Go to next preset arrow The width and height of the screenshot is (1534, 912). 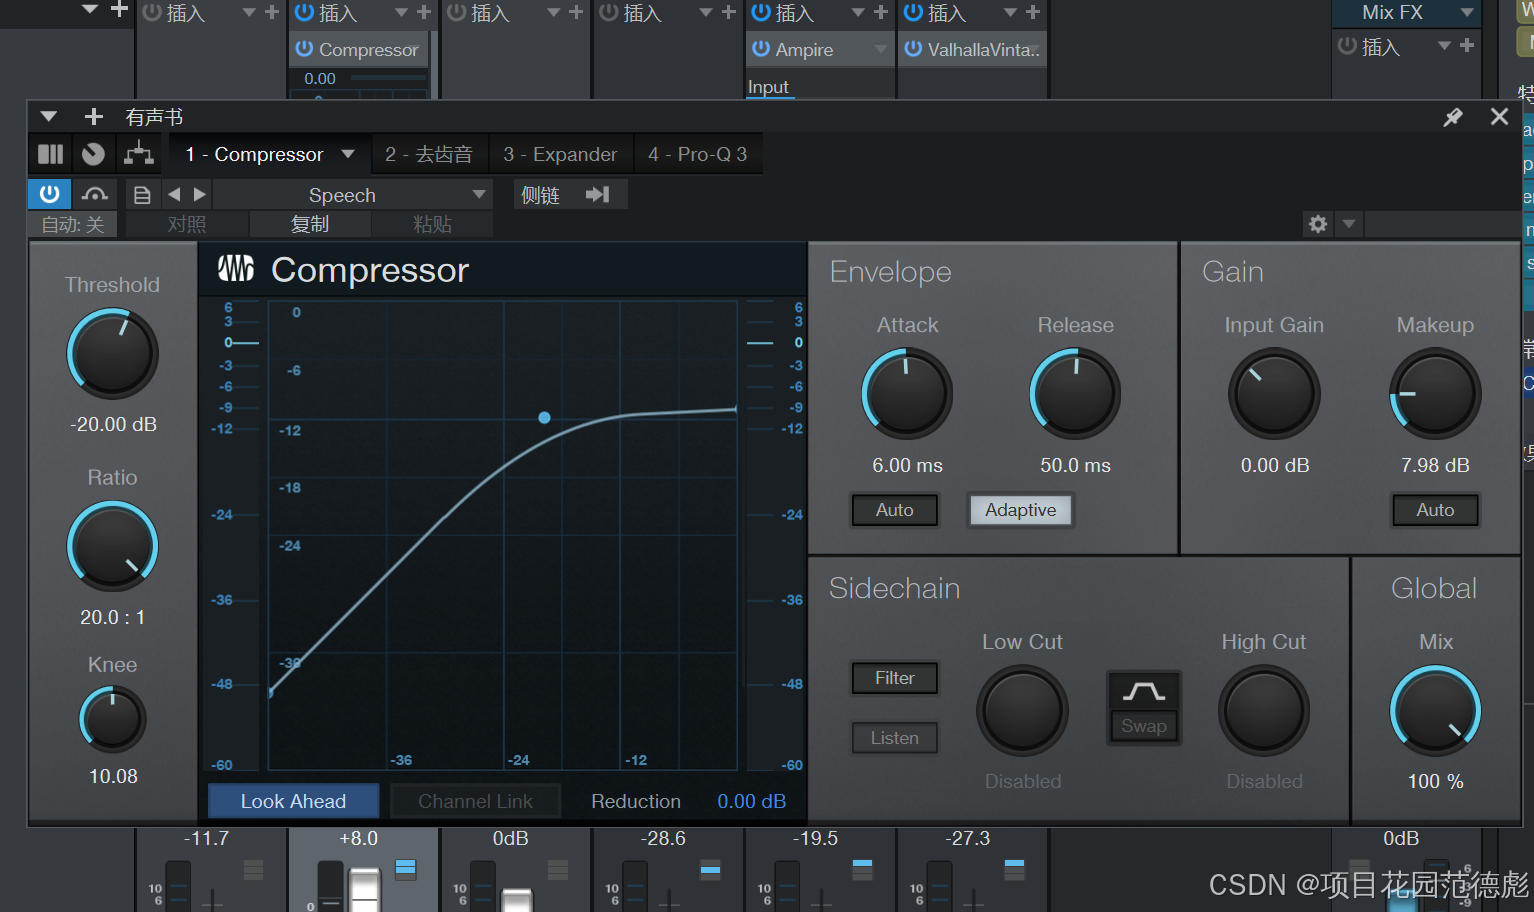click(x=199, y=194)
